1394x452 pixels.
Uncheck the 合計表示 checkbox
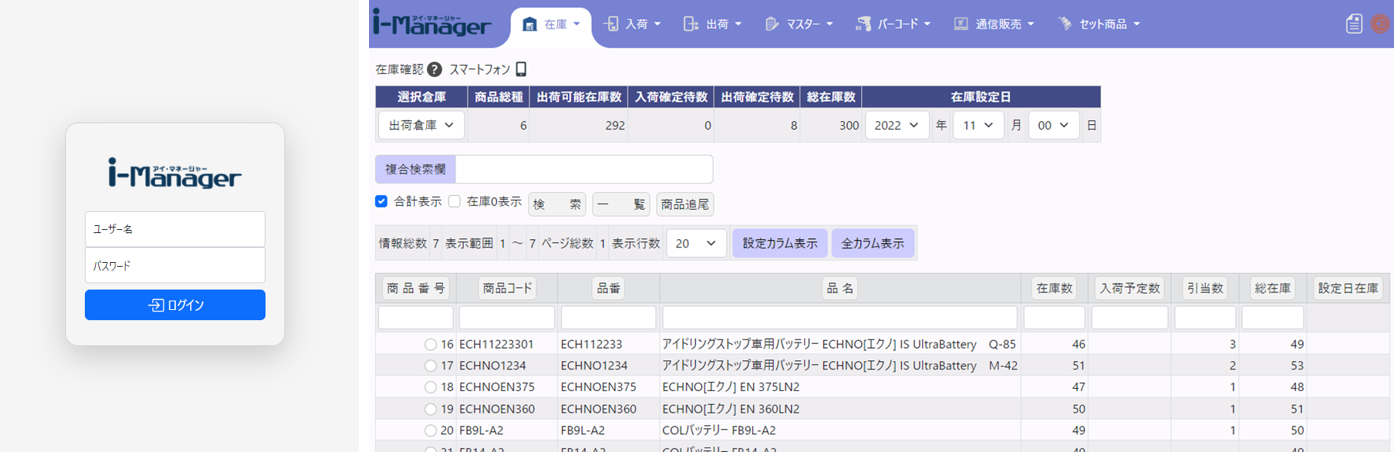point(381,201)
